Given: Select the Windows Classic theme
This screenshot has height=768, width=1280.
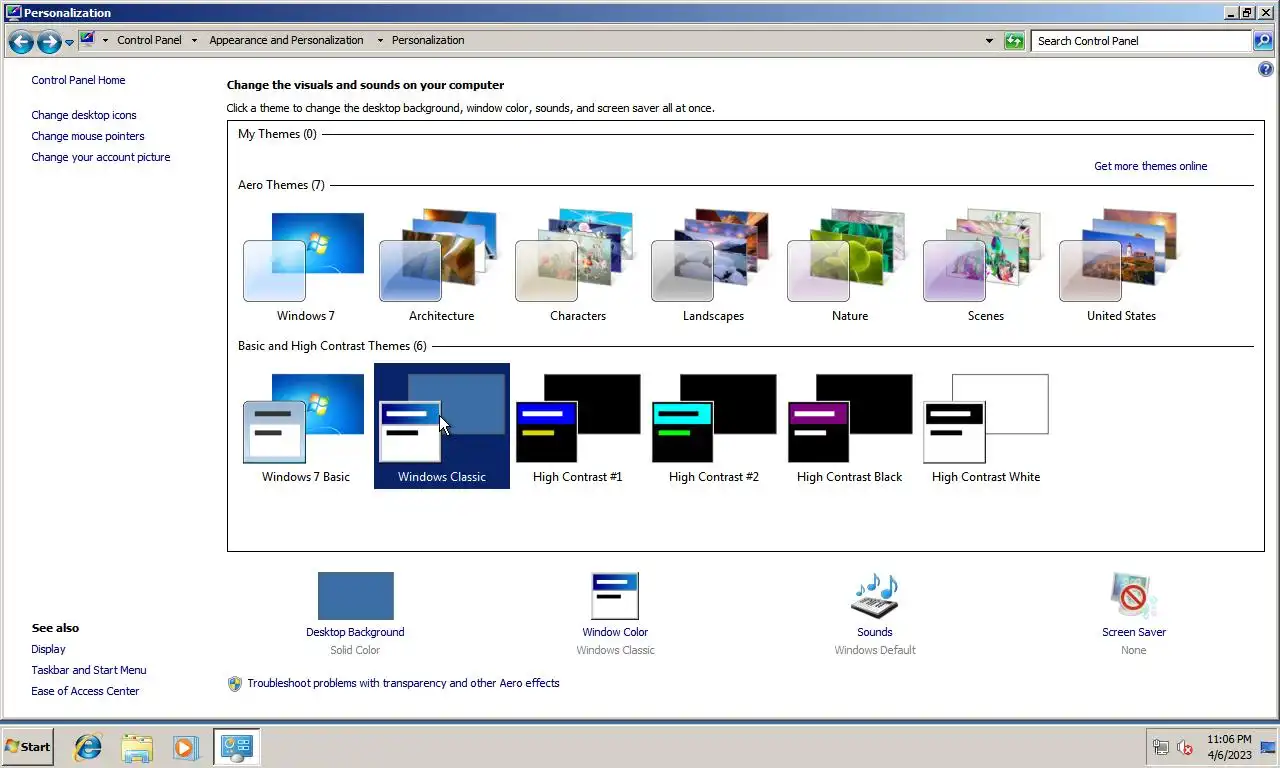Looking at the screenshot, I should 441,427.
